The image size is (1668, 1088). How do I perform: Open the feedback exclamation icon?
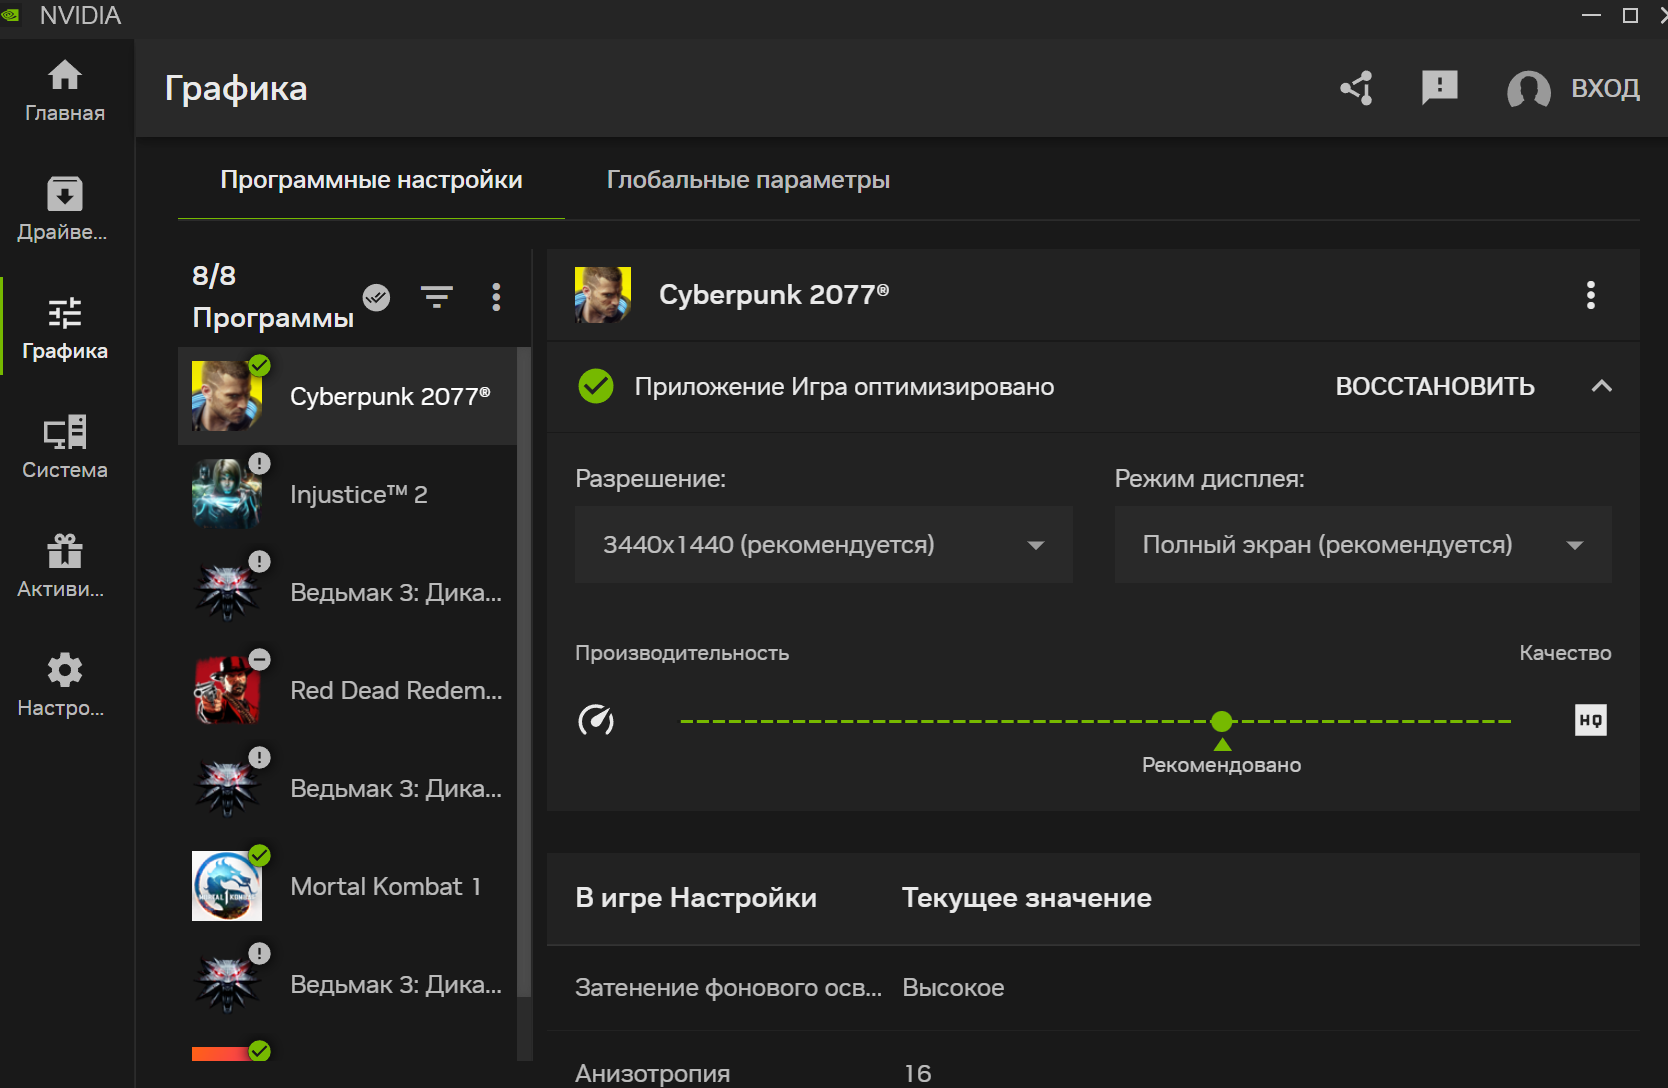(1439, 88)
